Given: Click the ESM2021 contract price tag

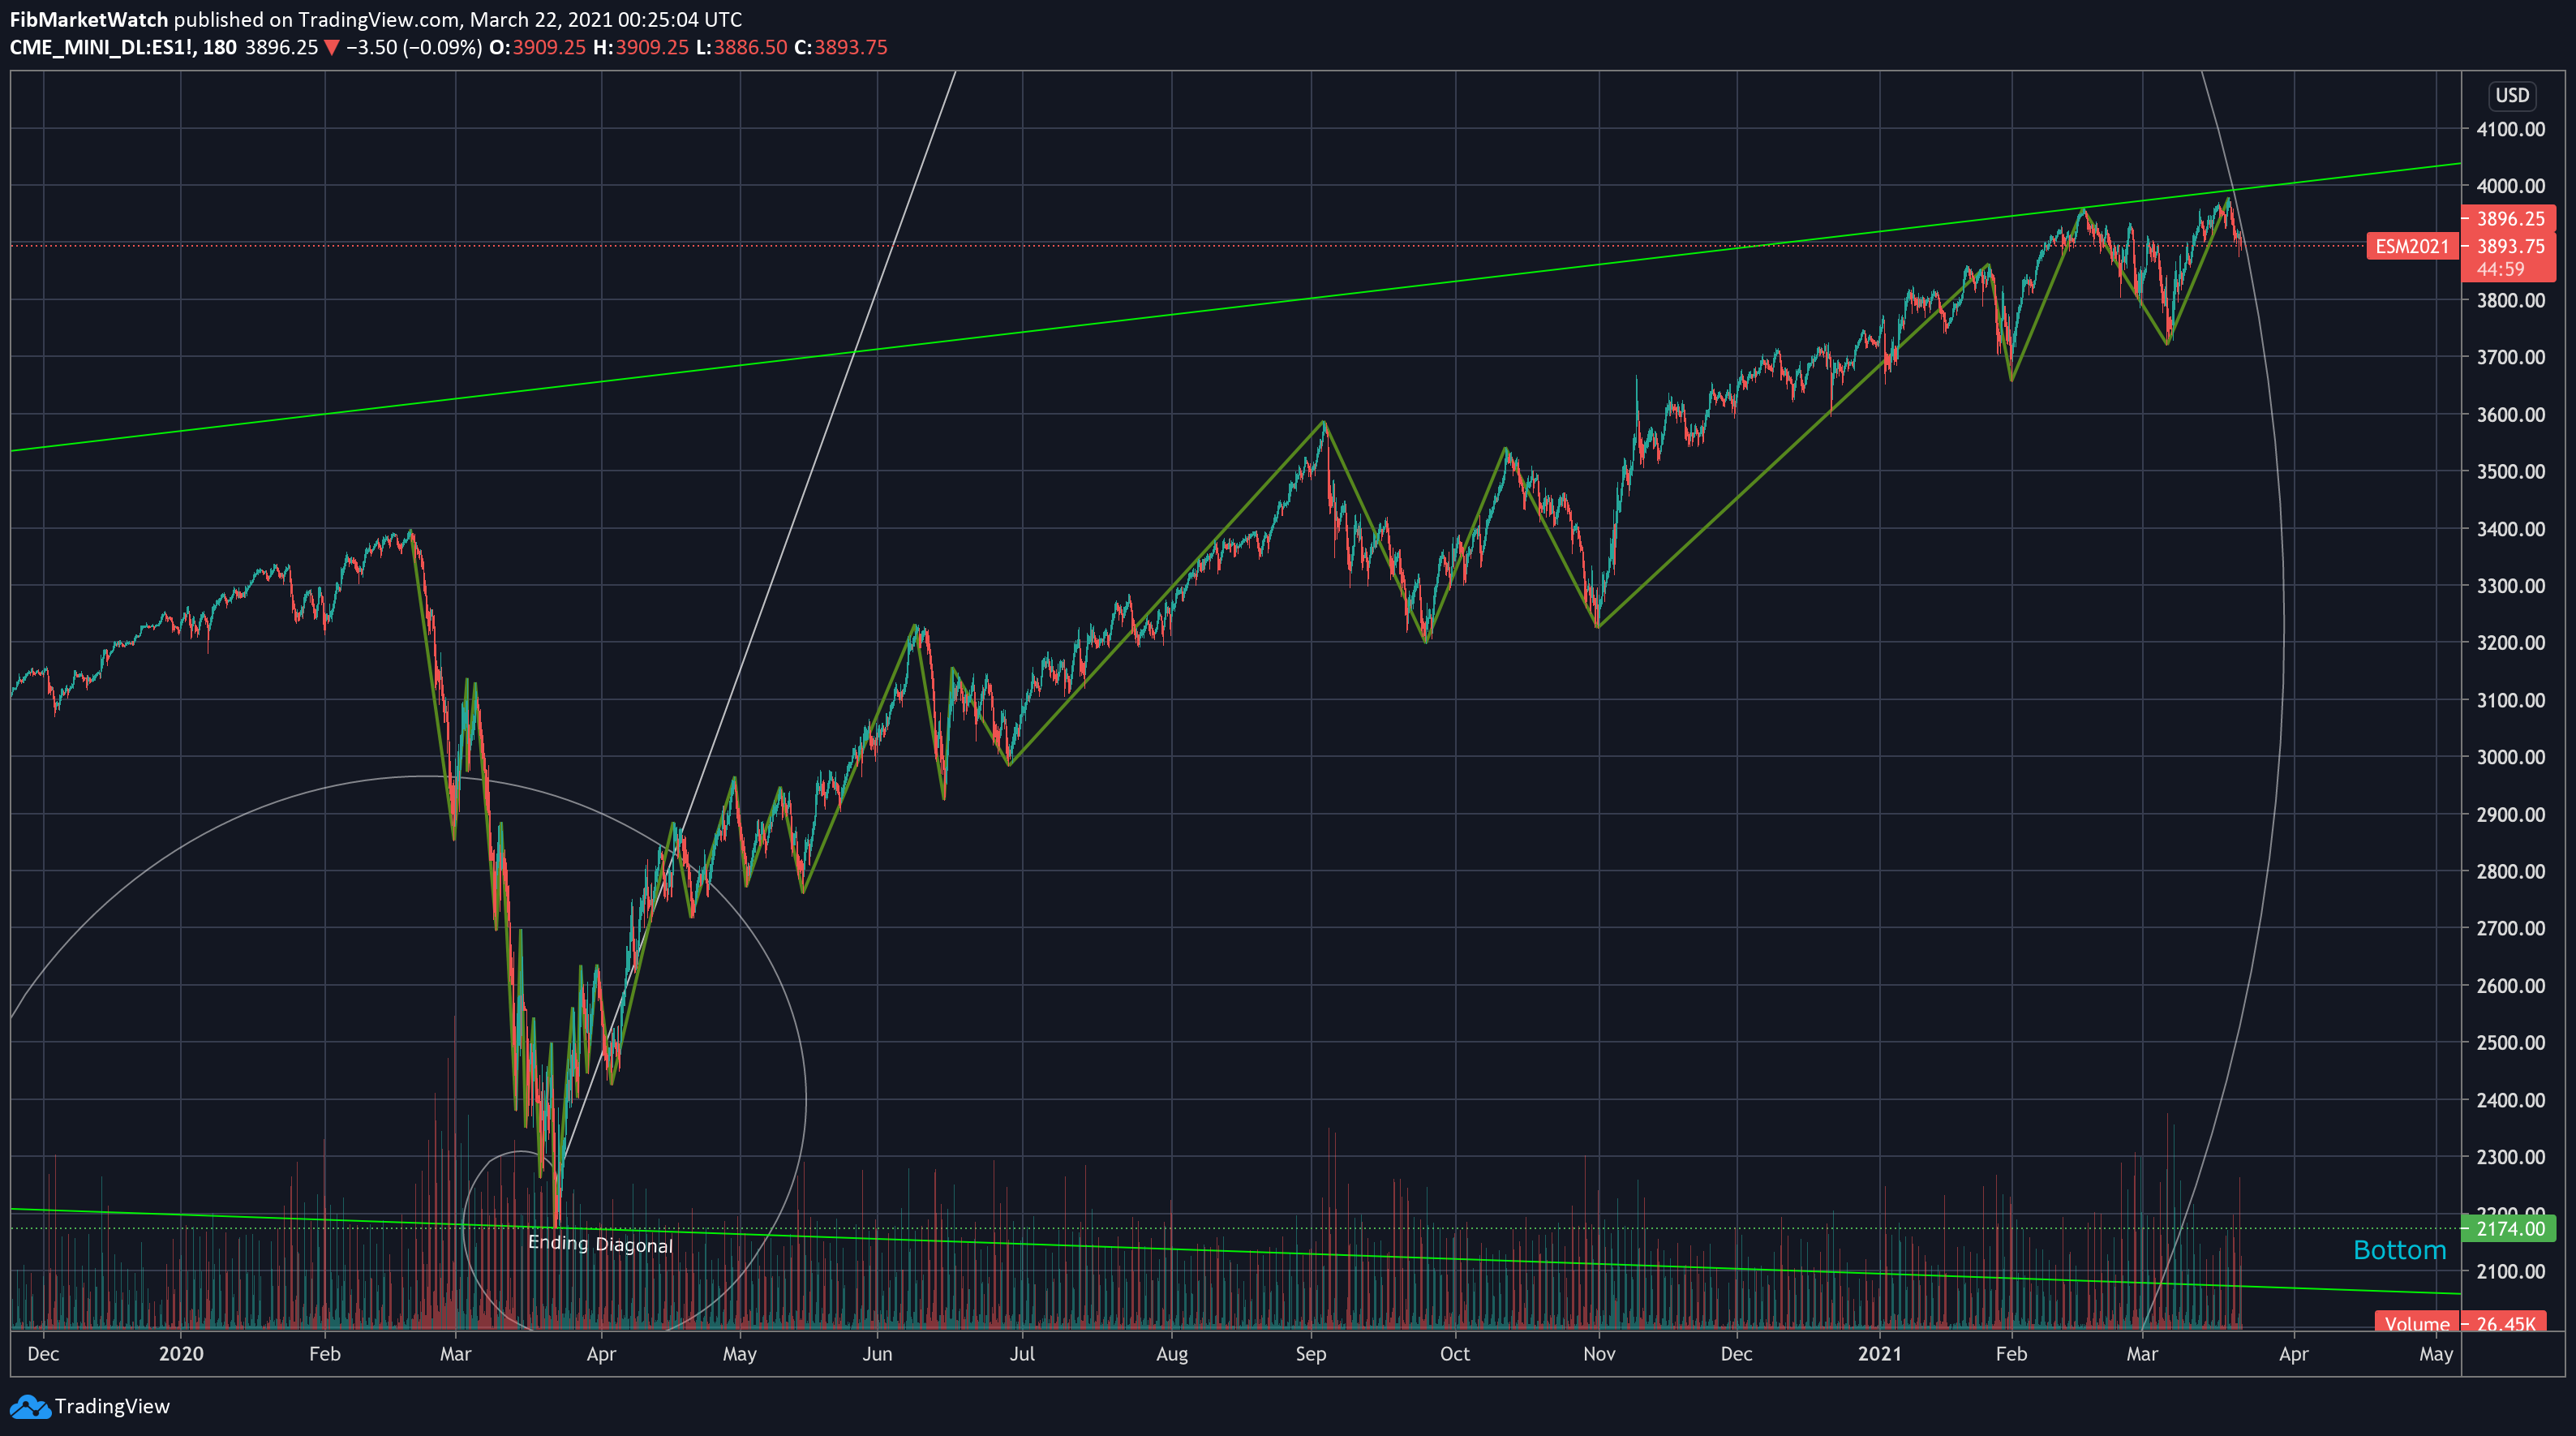Looking at the screenshot, I should click(x=2412, y=246).
